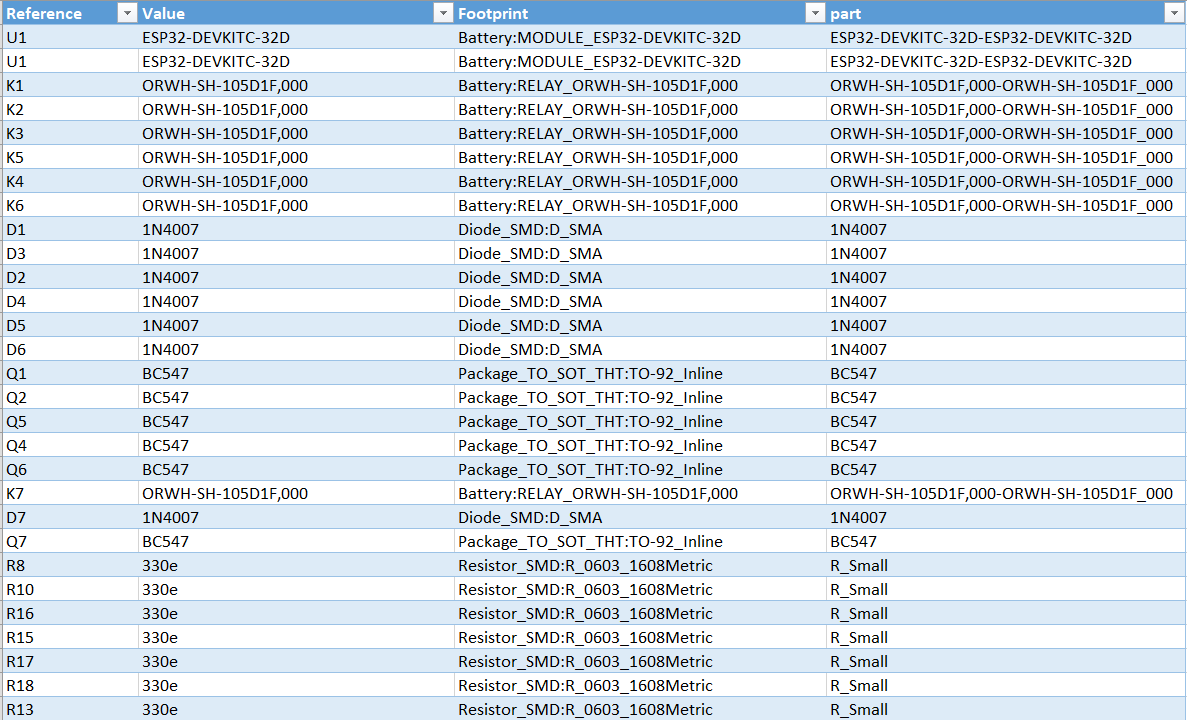
Task: Open the Value column filter dropdown
Action: pos(443,13)
